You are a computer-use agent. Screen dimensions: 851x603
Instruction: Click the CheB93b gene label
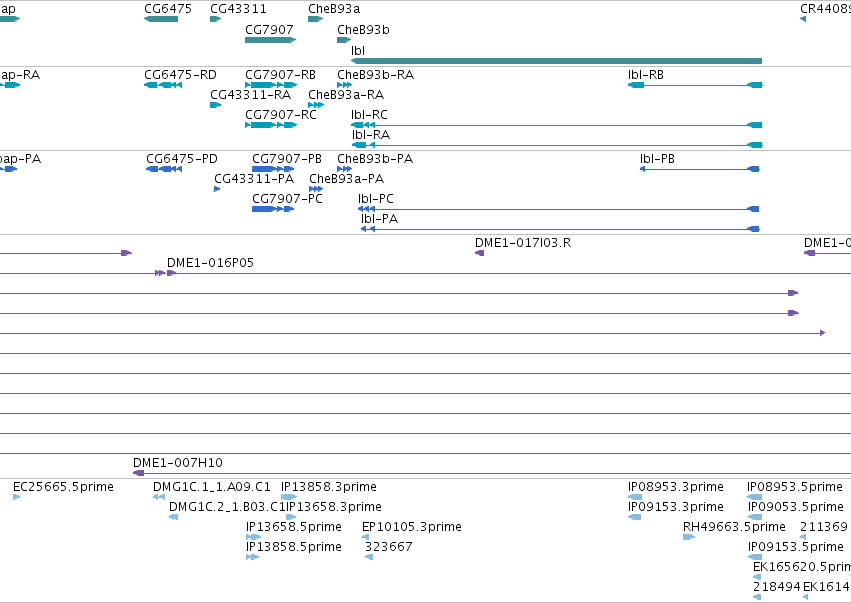363,30
